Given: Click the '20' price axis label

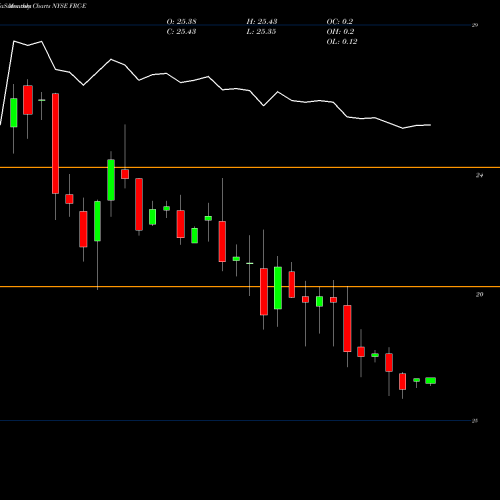Looking at the screenshot, I should [479, 294].
